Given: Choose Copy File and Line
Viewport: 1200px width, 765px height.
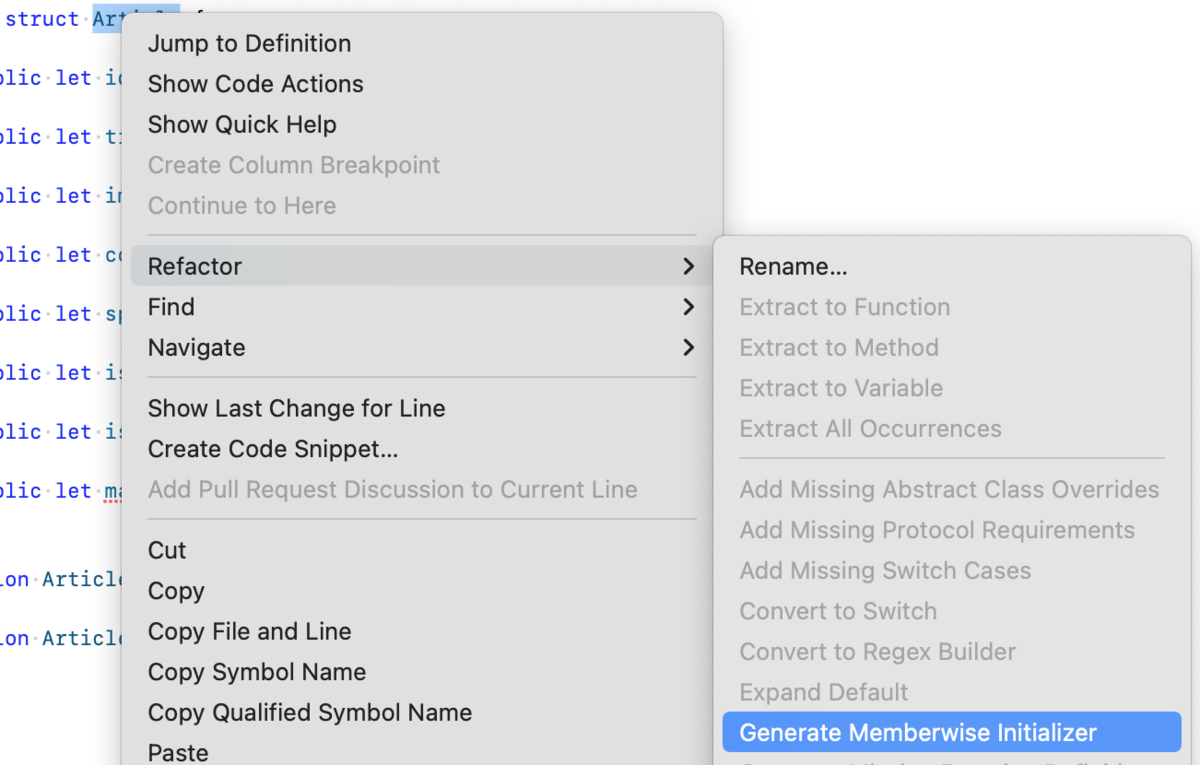Looking at the screenshot, I should pyautogui.click(x=249, y=631).
